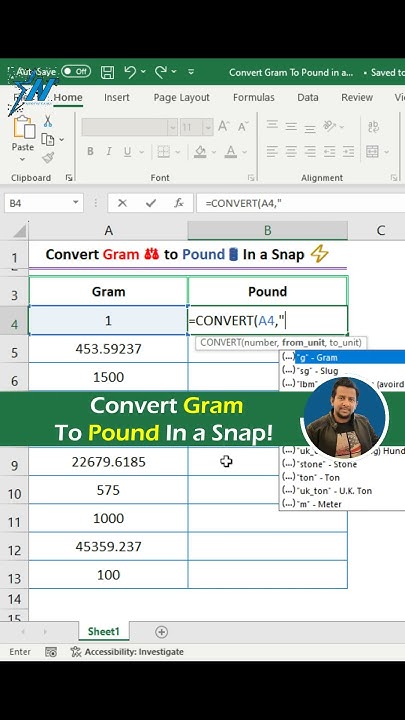Click the Align Left icon
Screen dimensions: 405x720
272,151
